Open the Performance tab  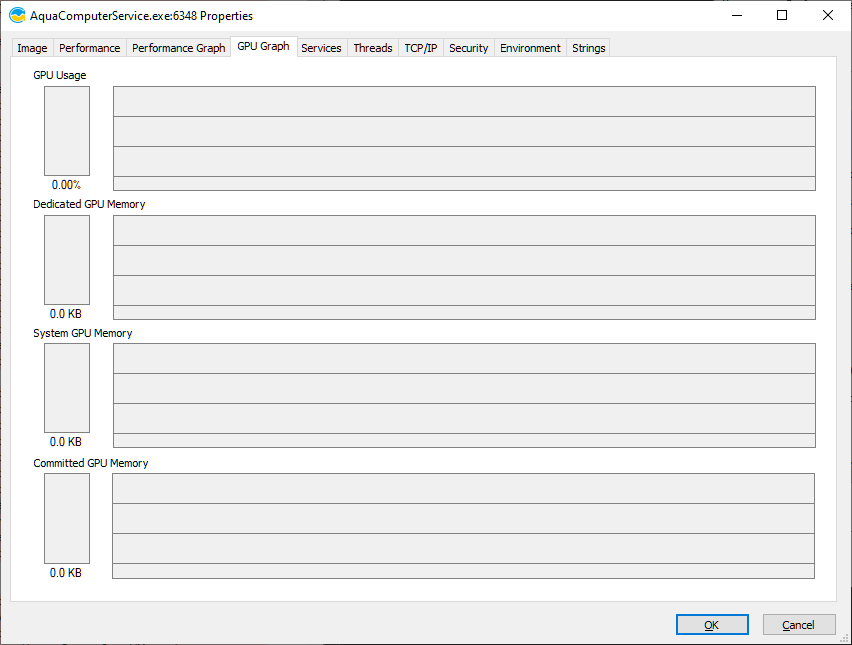[89, 48]
